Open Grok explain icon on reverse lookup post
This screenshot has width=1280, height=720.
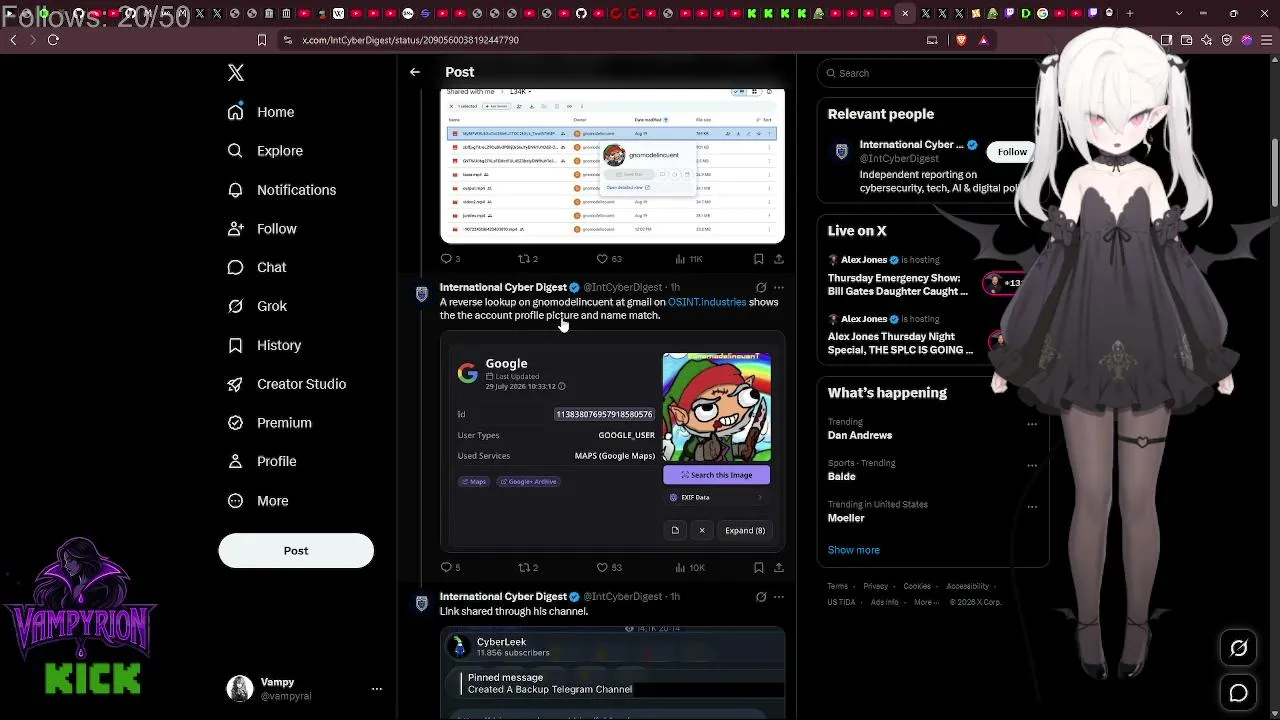(x=761, y=288)
